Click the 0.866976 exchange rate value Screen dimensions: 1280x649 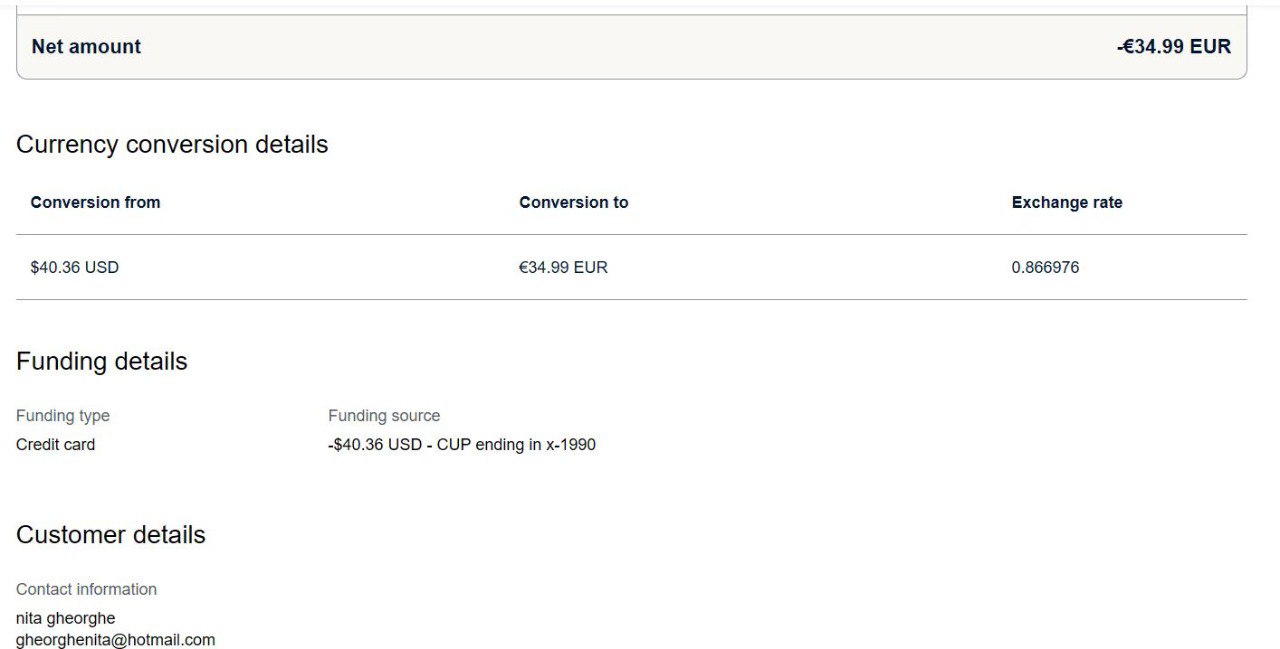[1045, 268]
